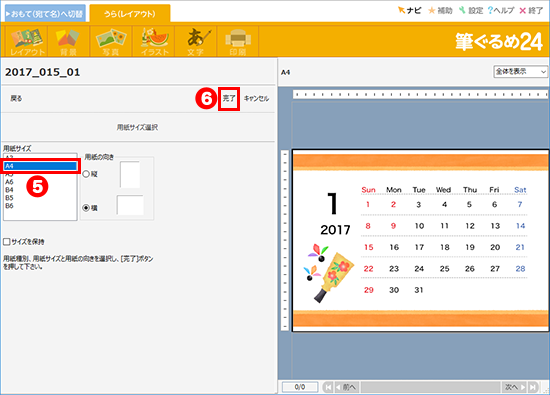550x395 pixels.
Task: Open the ヘルプ help menu
Action: click(x=501, y=11)
